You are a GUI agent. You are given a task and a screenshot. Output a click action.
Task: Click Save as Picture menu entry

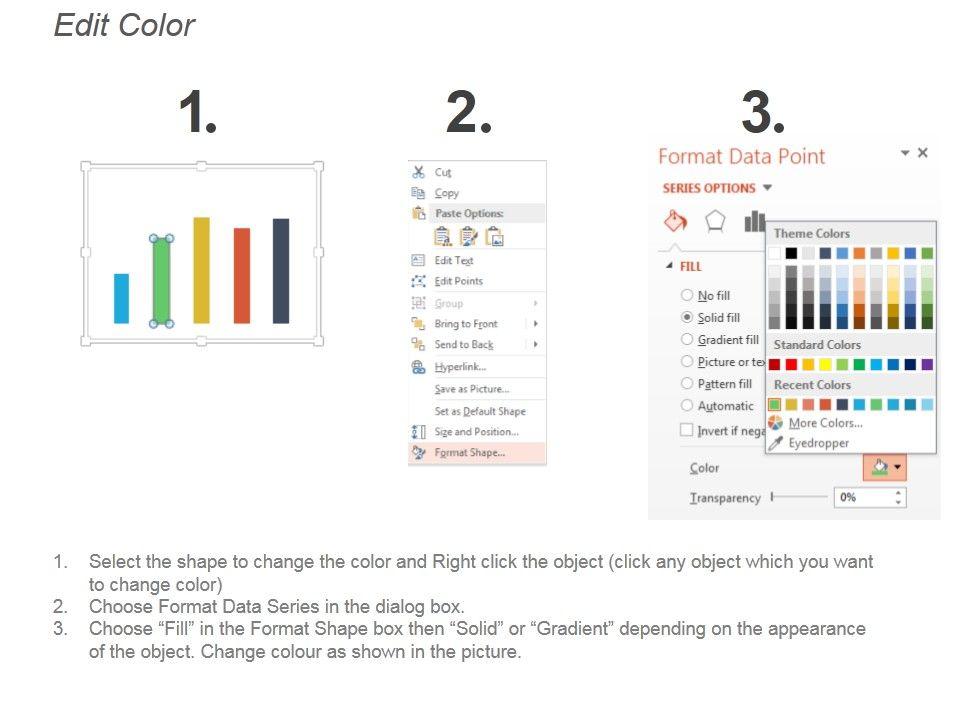click(471, 389)
